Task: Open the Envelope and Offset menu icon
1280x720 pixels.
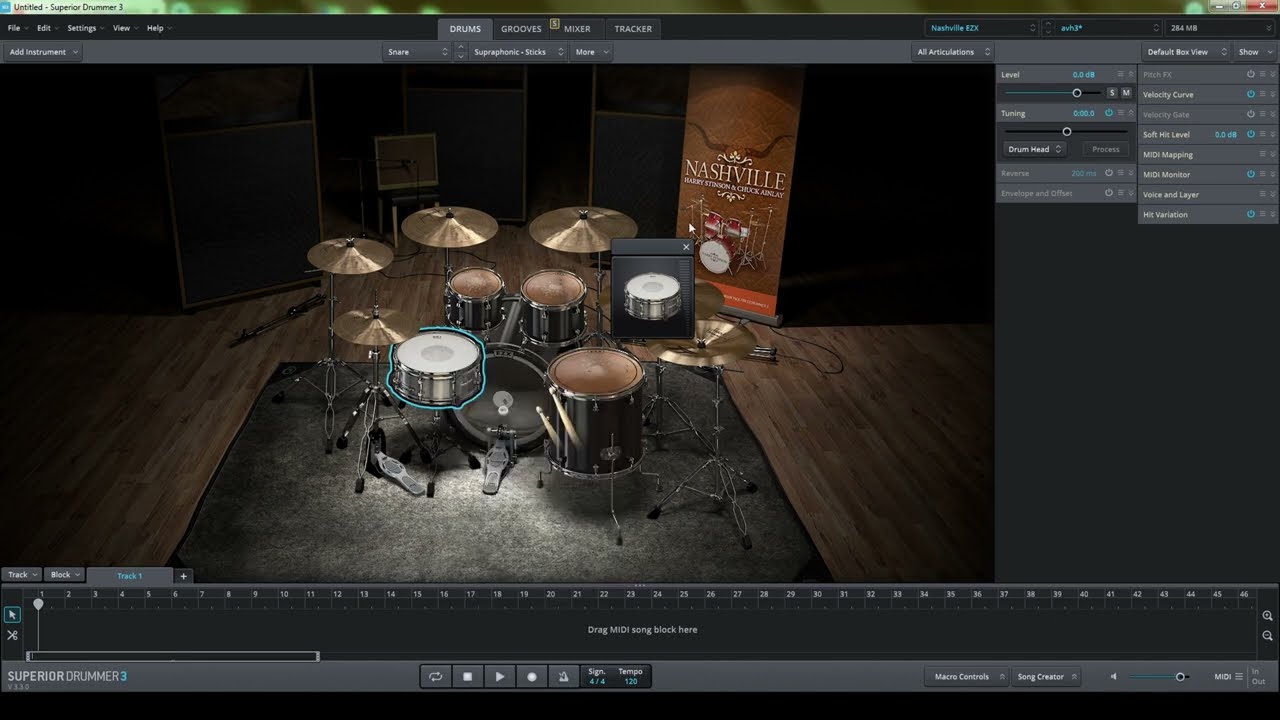Action: click(x=1120, y=193)
